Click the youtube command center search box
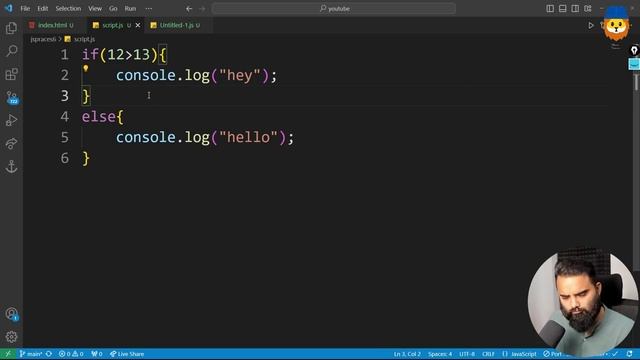This screenshot has height=360, width=640. pos(334,9)
